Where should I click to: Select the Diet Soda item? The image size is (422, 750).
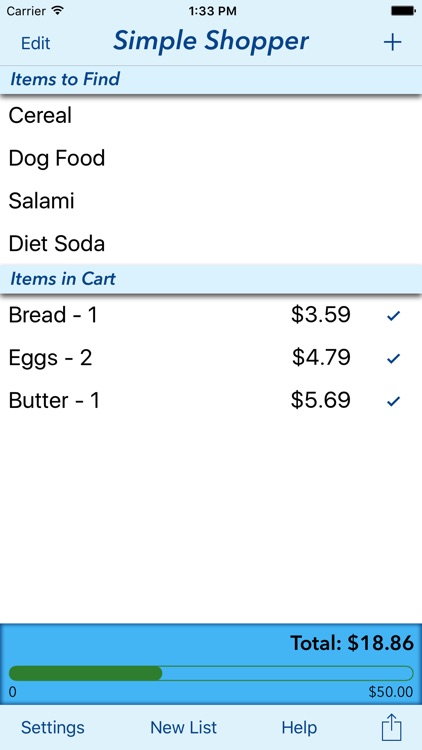click(x=211, y=243)
